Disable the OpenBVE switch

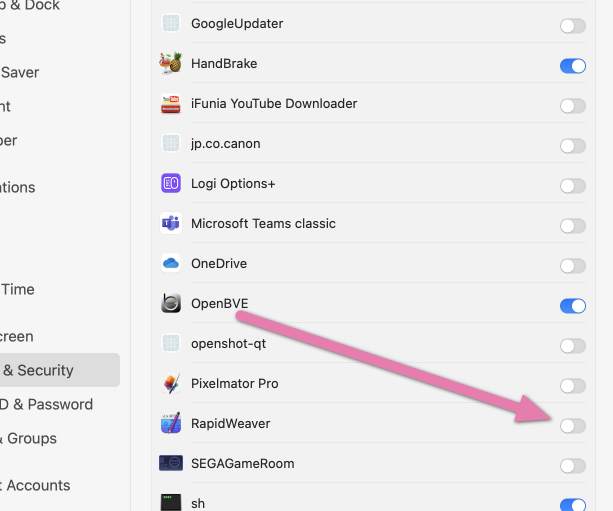[x=573, y=306]
